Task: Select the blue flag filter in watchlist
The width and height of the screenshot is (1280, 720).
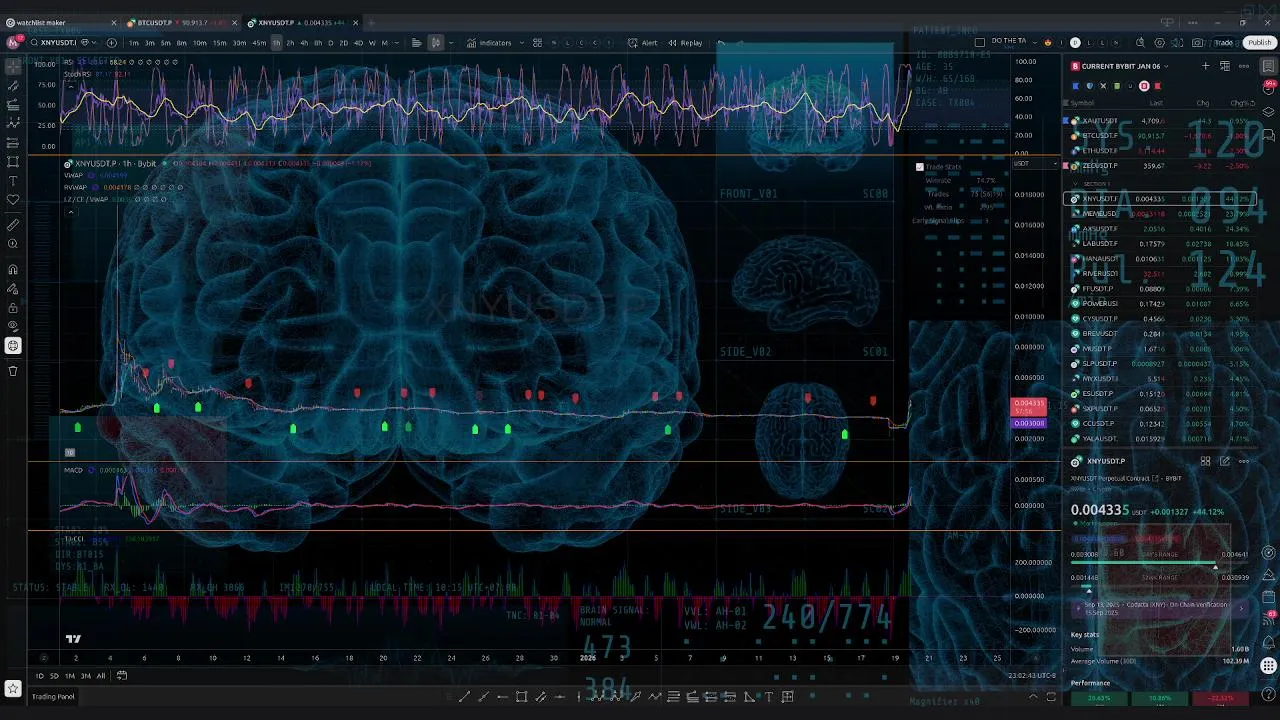Action: click(1076, 86)
